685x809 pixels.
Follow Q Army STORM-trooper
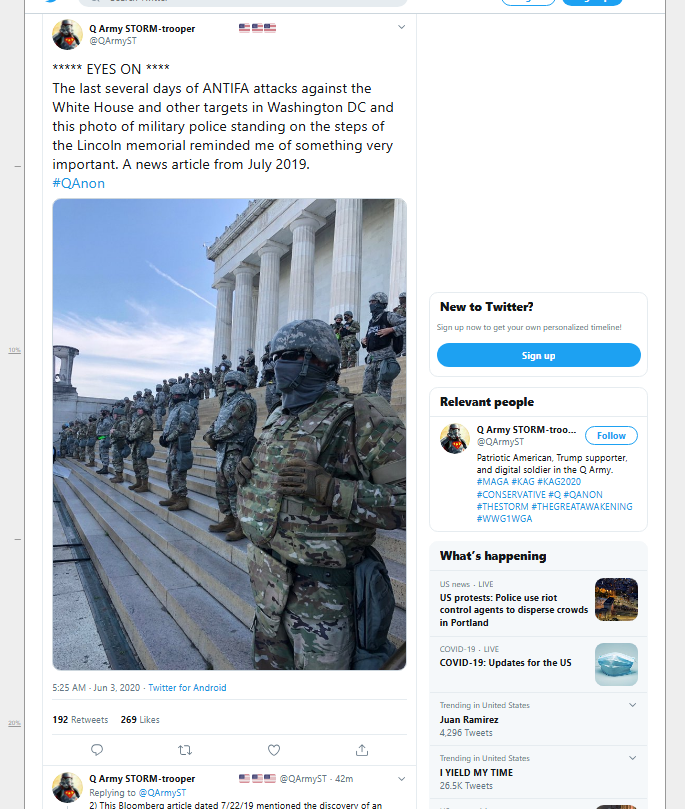point(611,435)
